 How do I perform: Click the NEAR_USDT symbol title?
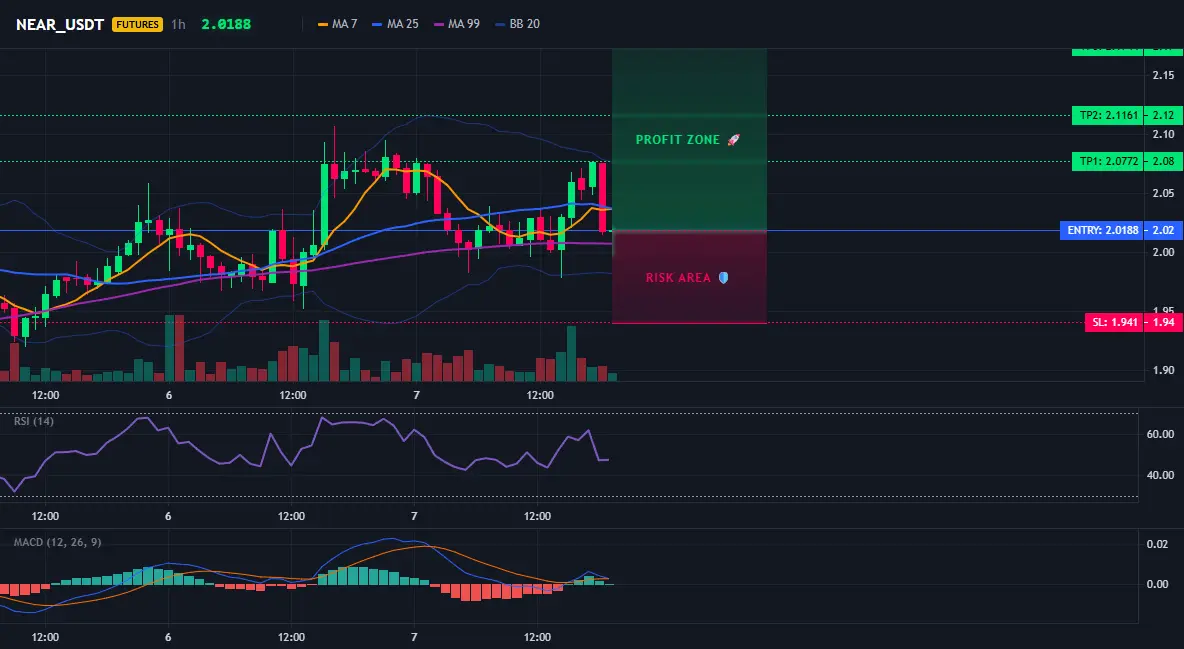click(60, 24)
